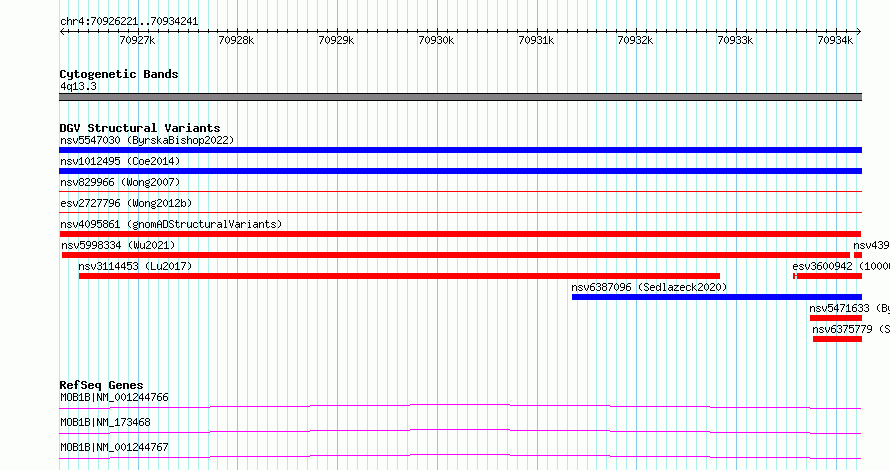Open the nsv829966 (Wong2007) variant label

120,182
